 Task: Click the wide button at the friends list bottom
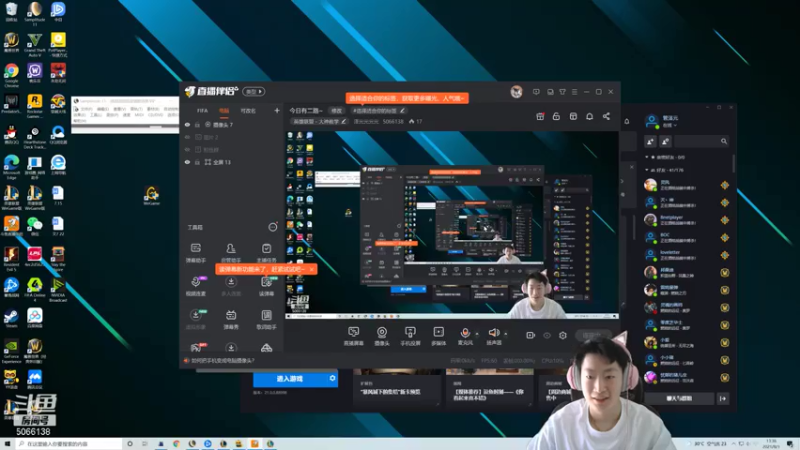(x=679, y=398)
